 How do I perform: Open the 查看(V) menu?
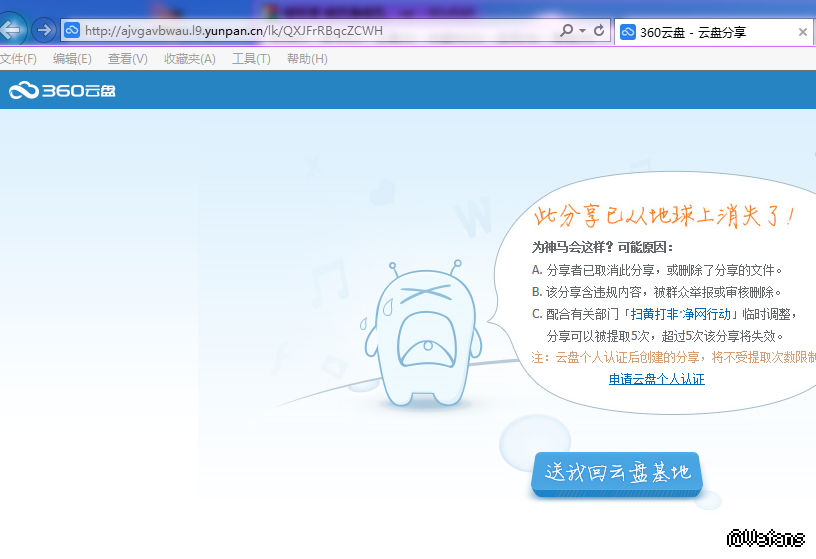(127, 59)
